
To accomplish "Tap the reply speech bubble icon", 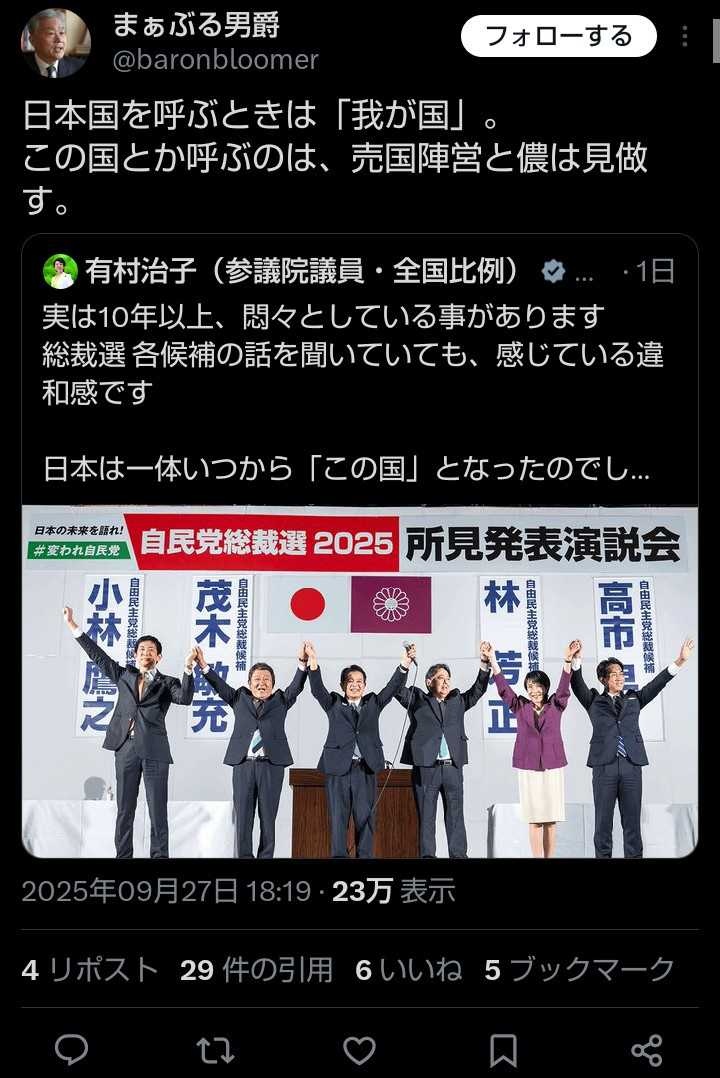I will [x=72, y=1050].
